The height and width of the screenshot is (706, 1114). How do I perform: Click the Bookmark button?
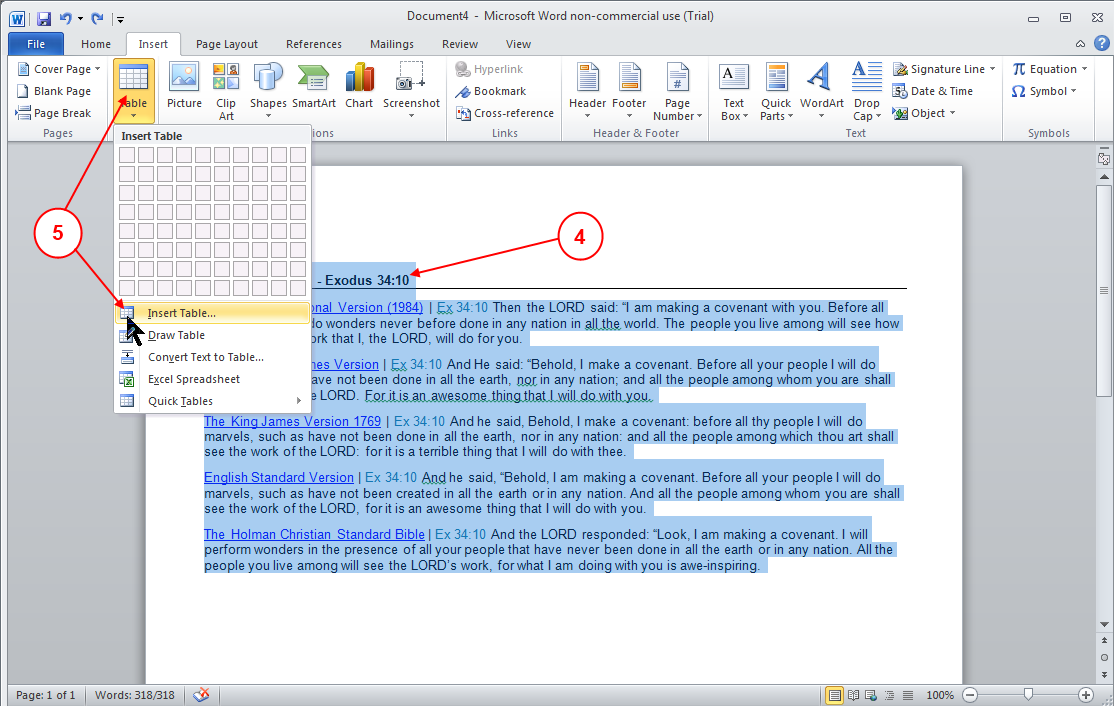point(491,91)
